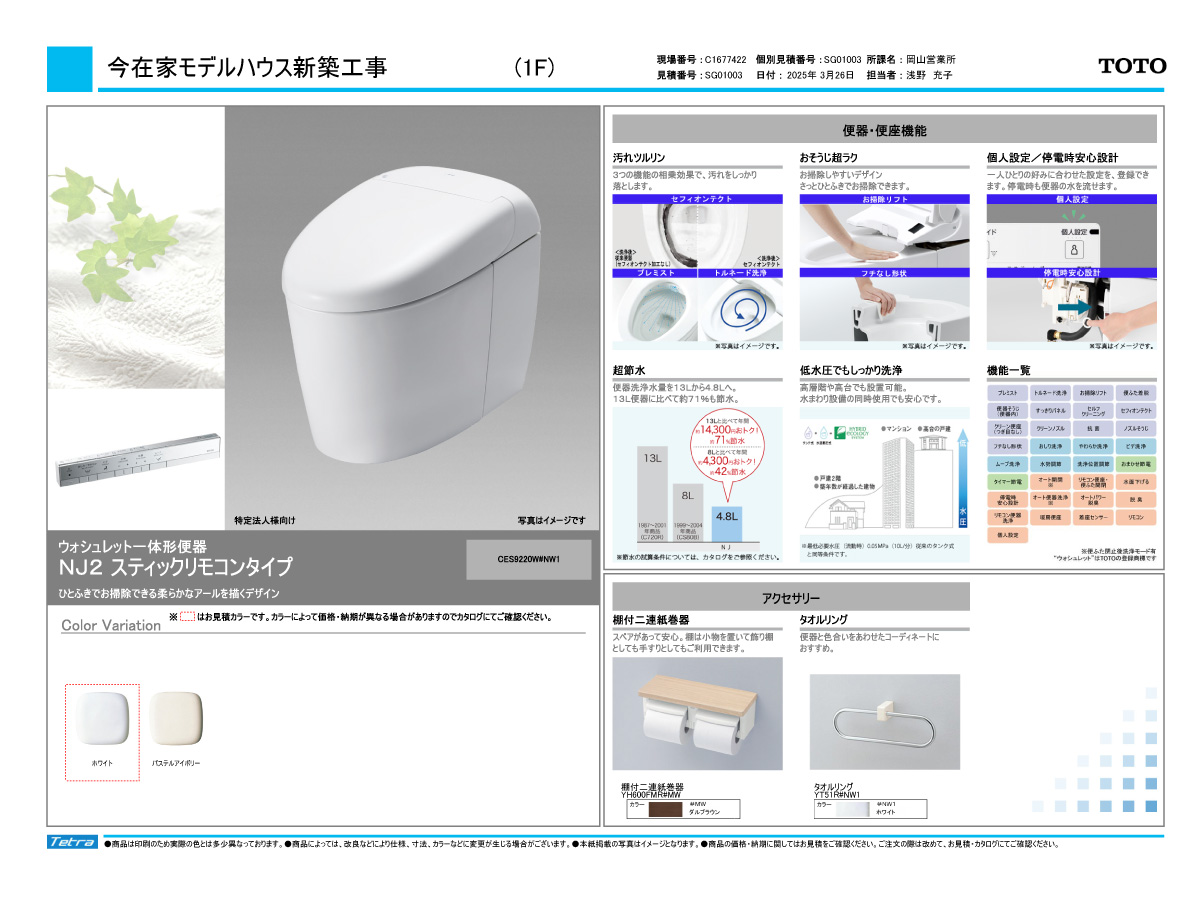
Task: Click the アクセサリー section header
Action: tap(790, 597)
